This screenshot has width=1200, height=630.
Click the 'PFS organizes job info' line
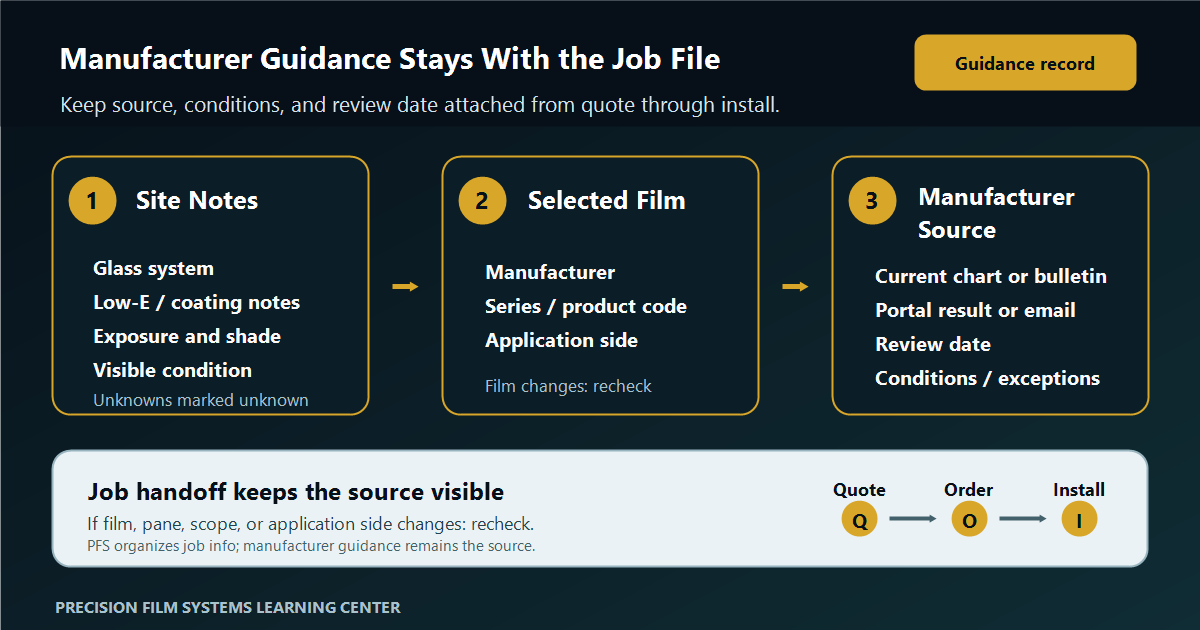312,546
